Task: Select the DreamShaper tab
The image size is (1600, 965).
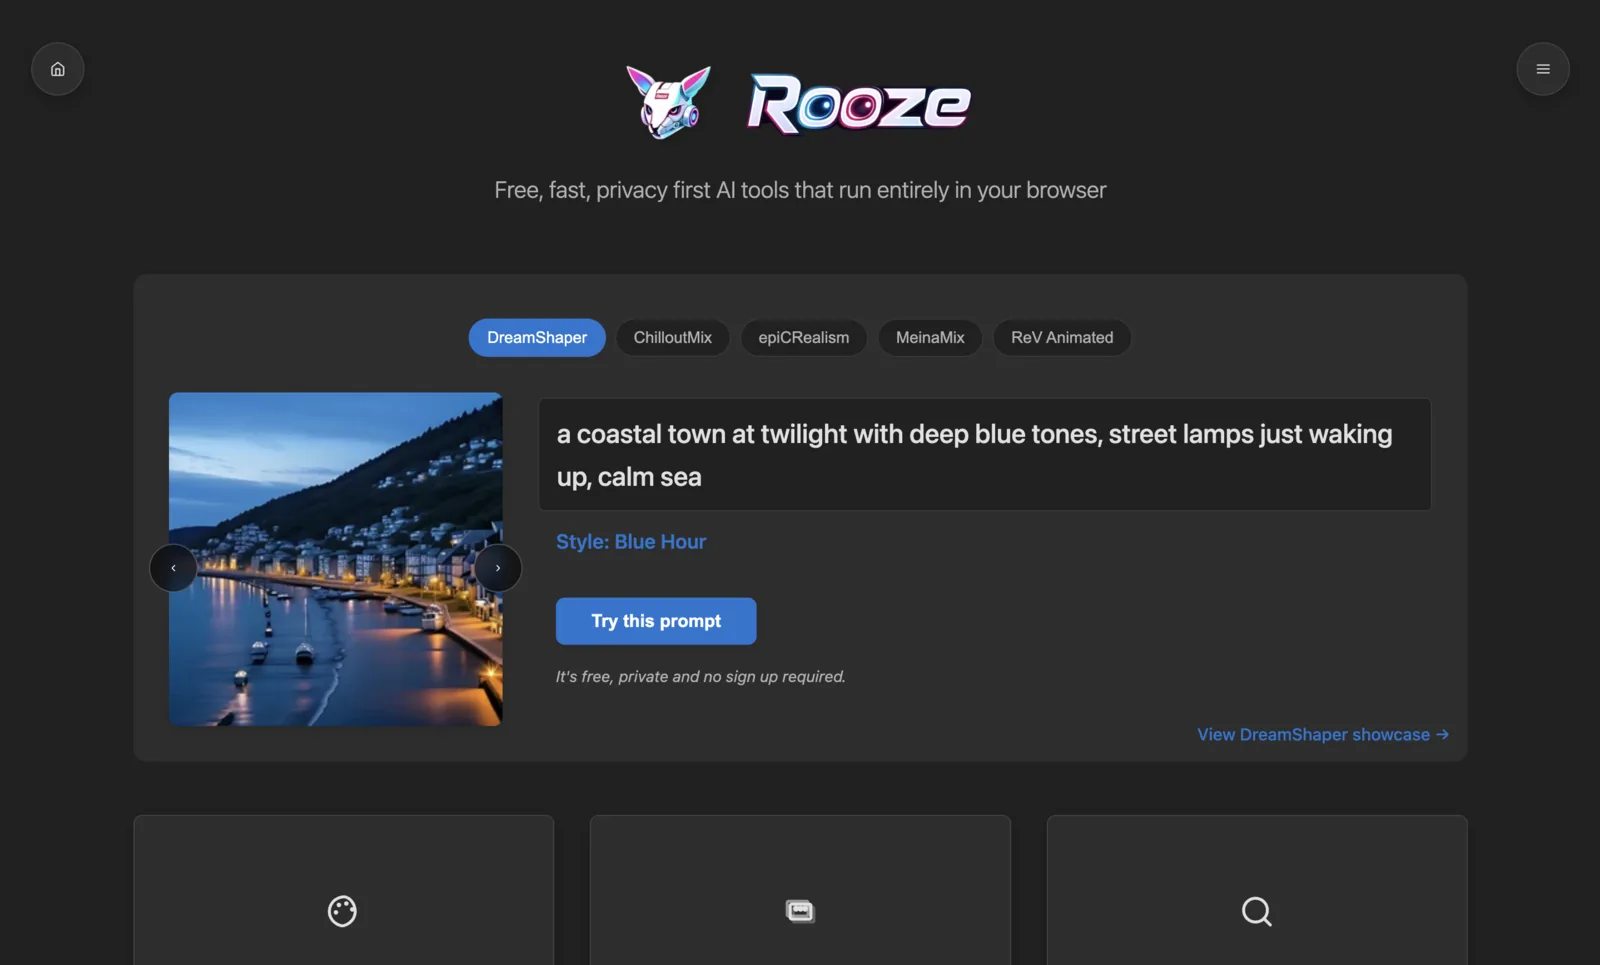Action: 537,338
